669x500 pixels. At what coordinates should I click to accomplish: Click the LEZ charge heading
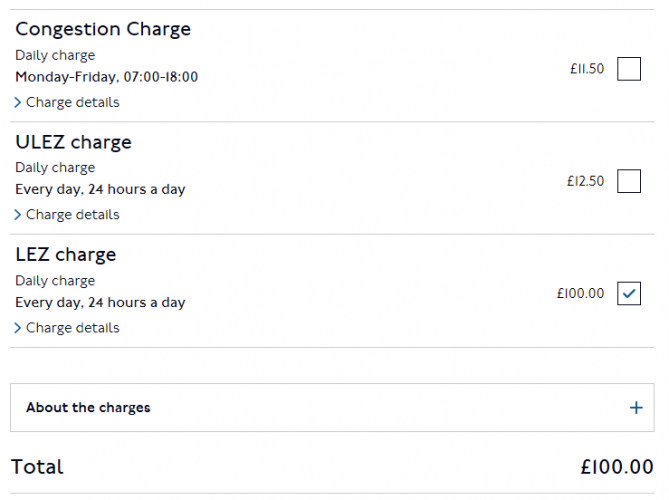(66, 255)
